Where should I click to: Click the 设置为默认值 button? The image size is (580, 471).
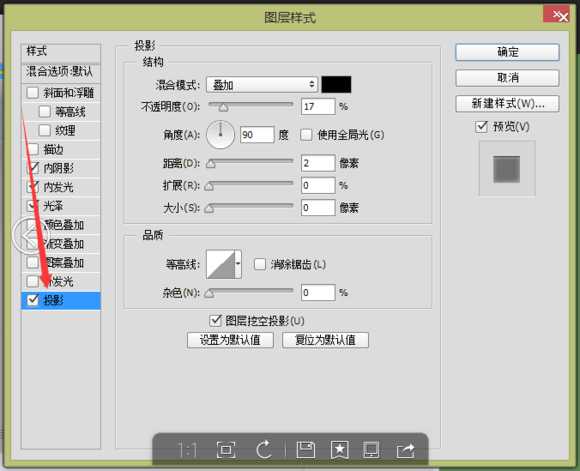pos(230,340)
